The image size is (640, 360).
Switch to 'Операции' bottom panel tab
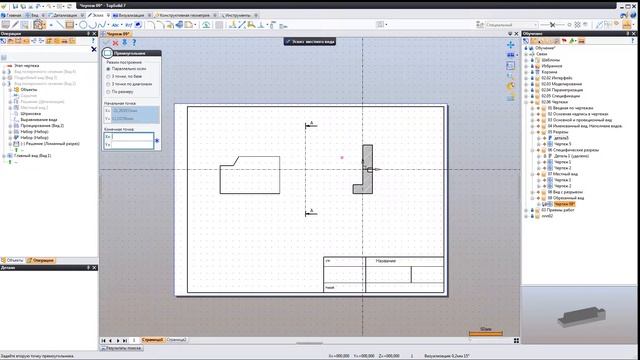(41, 260)
